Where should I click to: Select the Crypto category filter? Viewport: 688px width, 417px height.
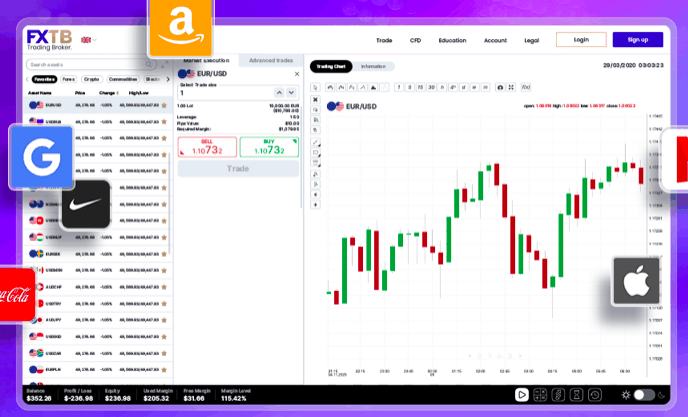(91, 79)
